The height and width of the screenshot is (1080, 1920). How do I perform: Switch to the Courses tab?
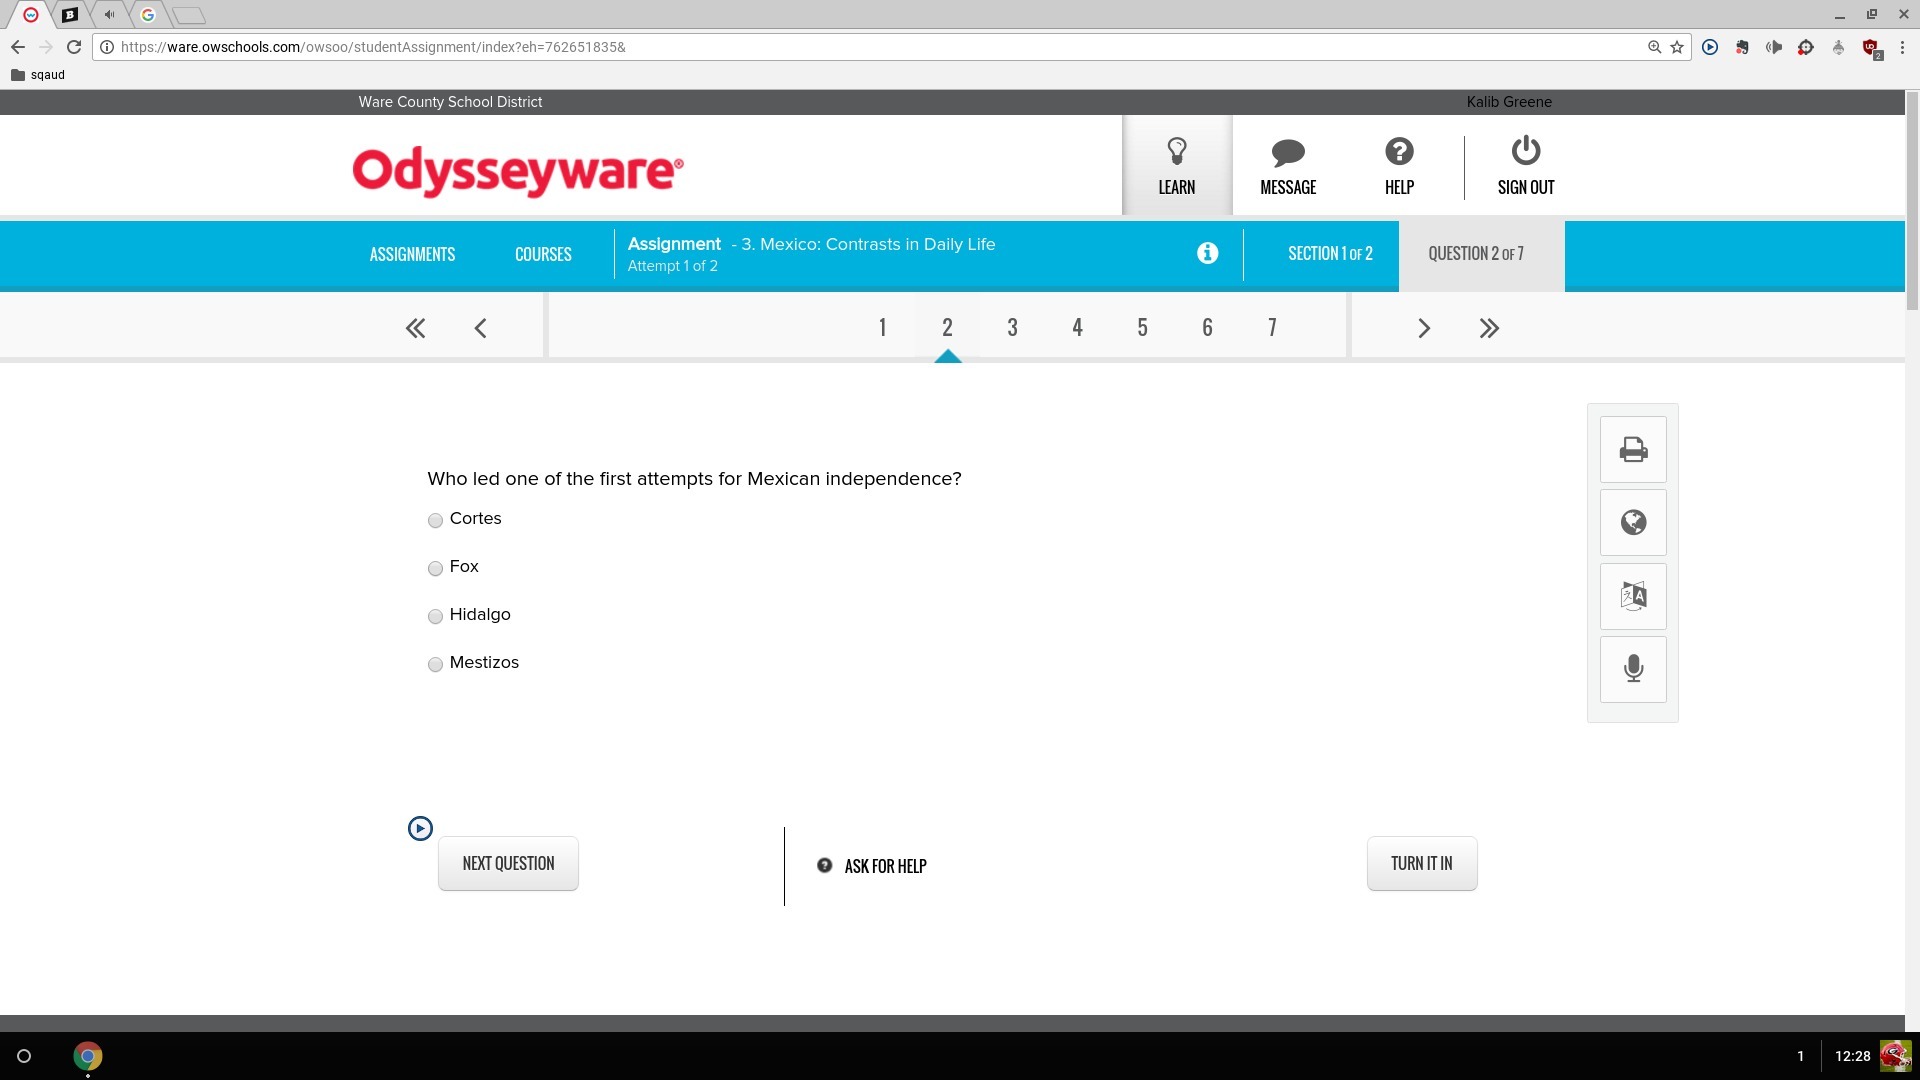543,254
